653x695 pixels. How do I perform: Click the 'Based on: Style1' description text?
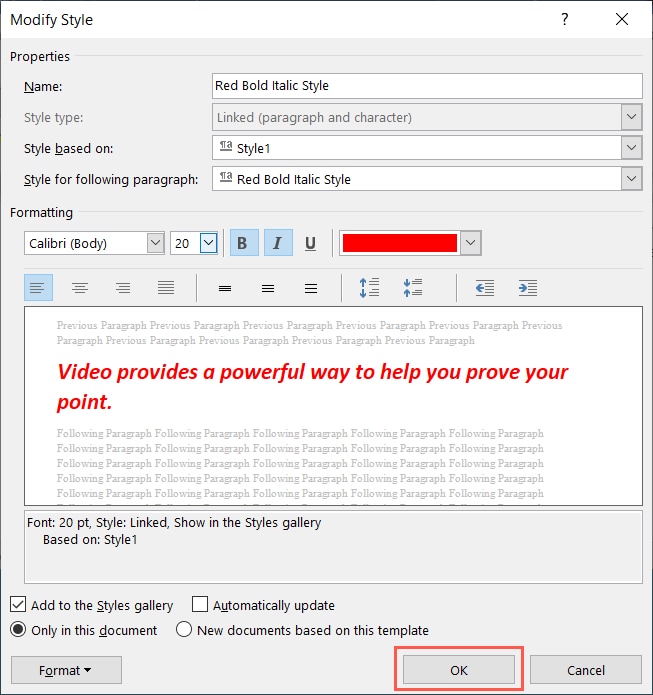pos(90,540)
